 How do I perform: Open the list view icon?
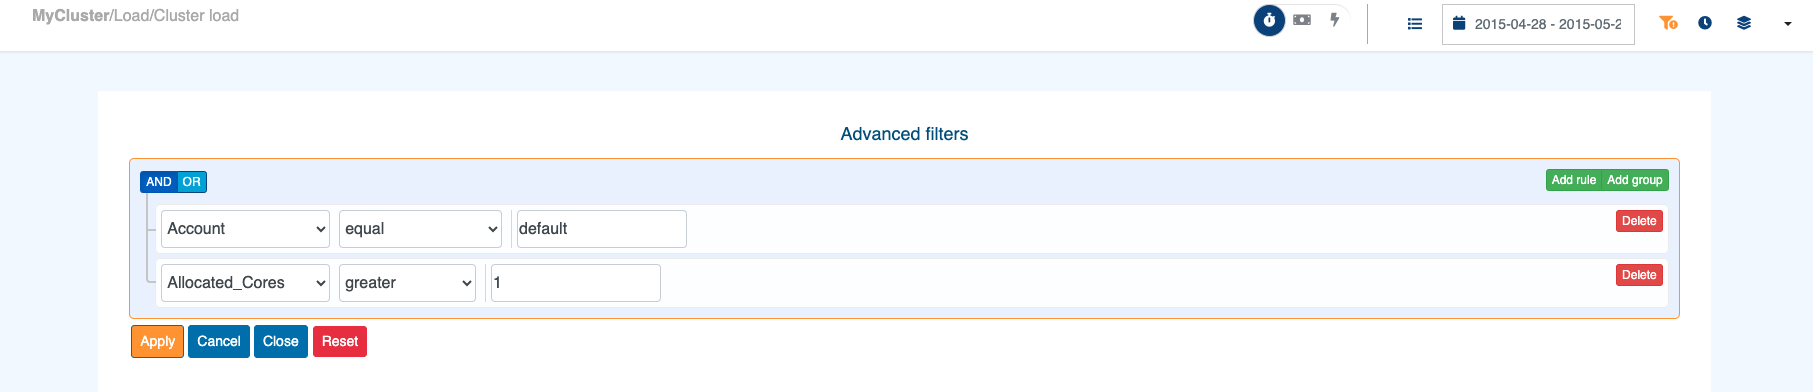1415,24
